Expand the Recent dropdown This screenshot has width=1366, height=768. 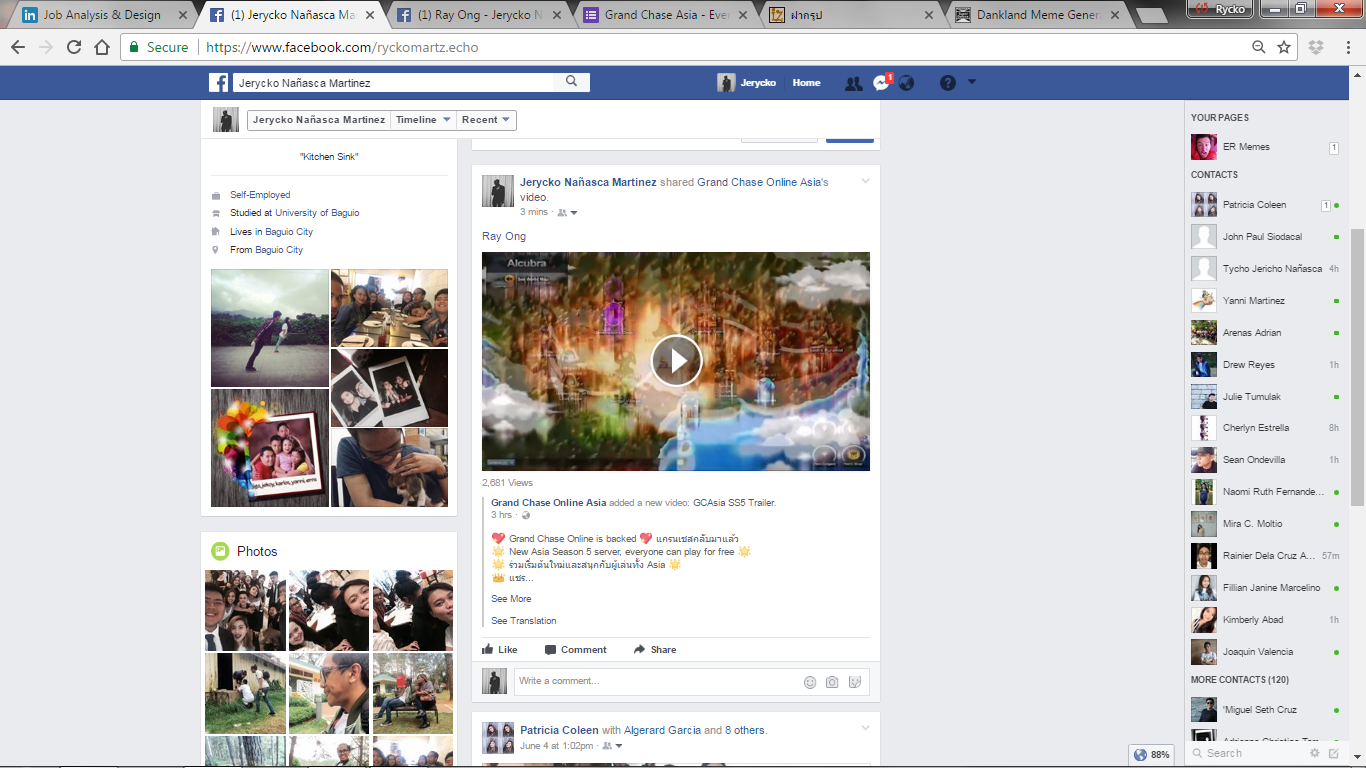coord(487,120)
